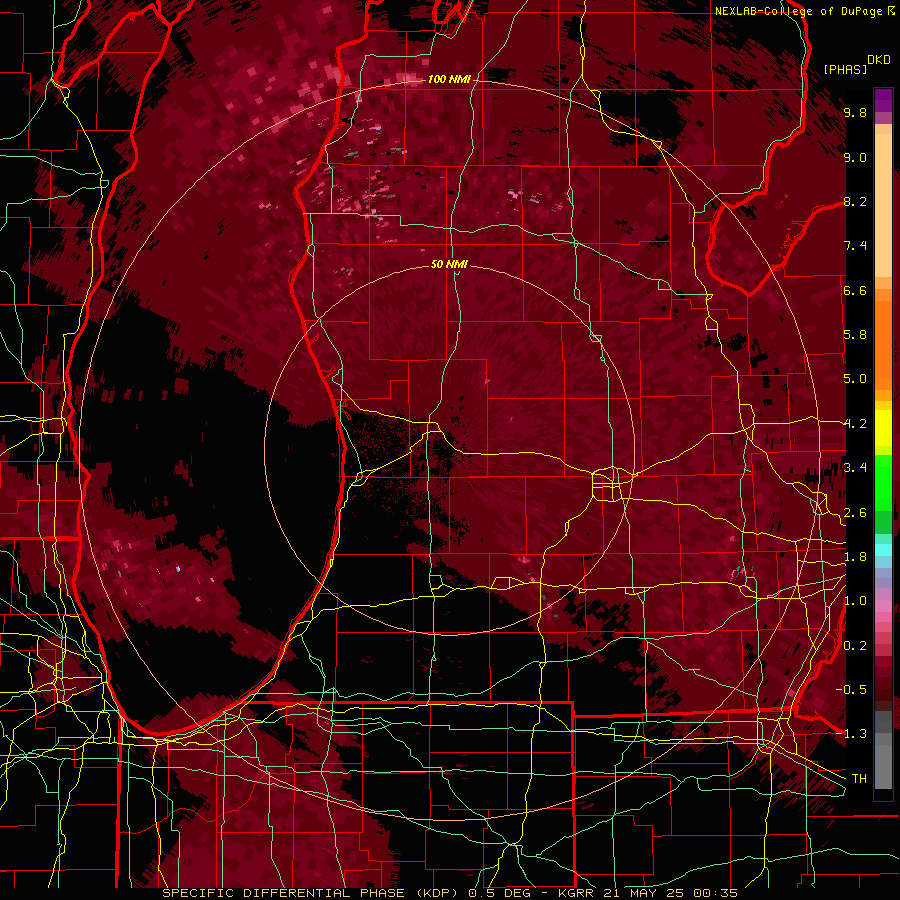Click the TH threshold label
900x900 pixels.
tap(859, 779)
